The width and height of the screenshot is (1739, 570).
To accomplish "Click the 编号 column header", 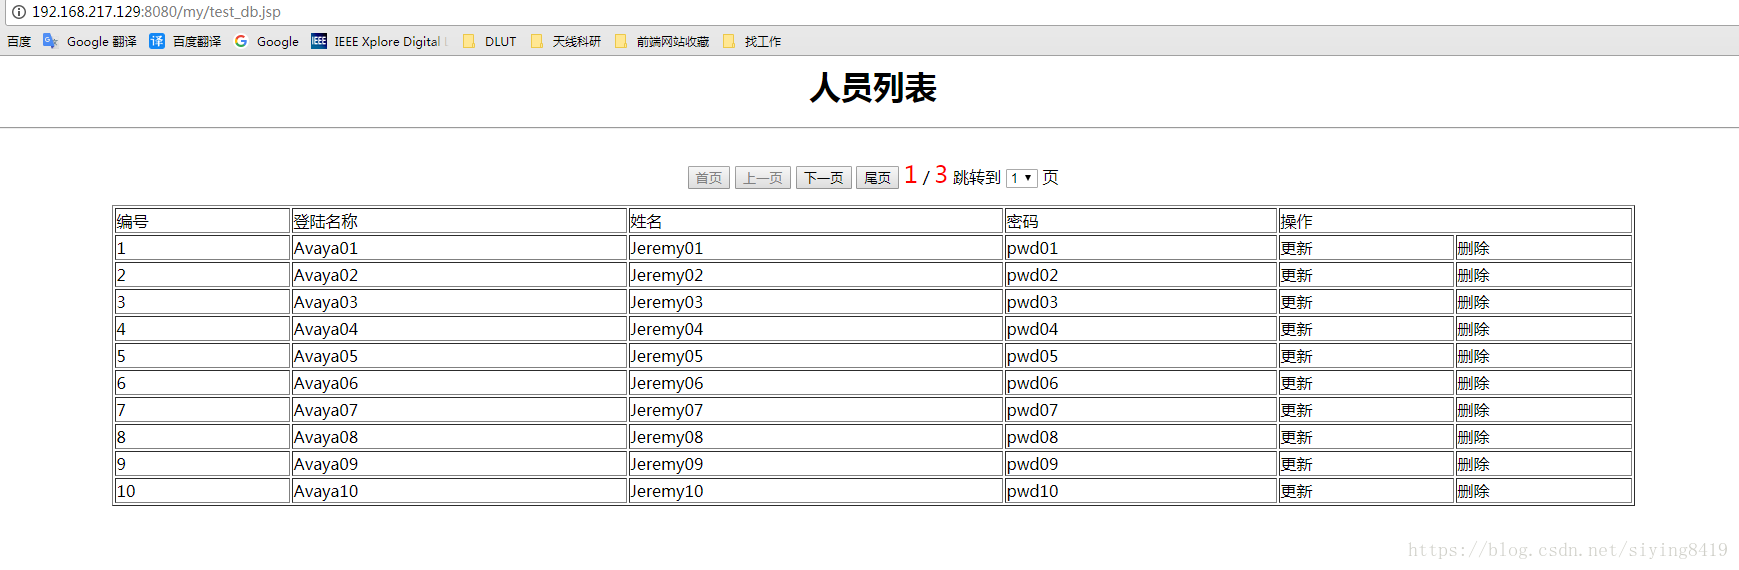I will [x=202, y=221].
